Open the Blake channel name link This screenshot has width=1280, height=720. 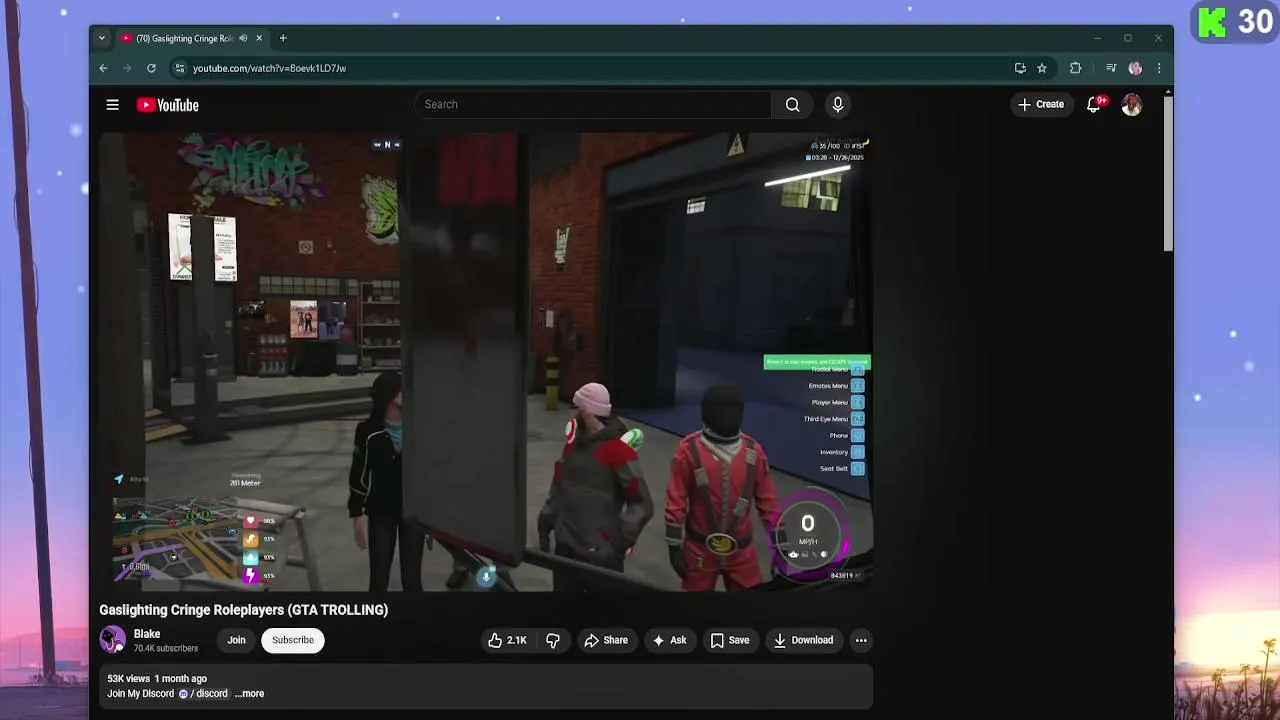tap(147, 634)
